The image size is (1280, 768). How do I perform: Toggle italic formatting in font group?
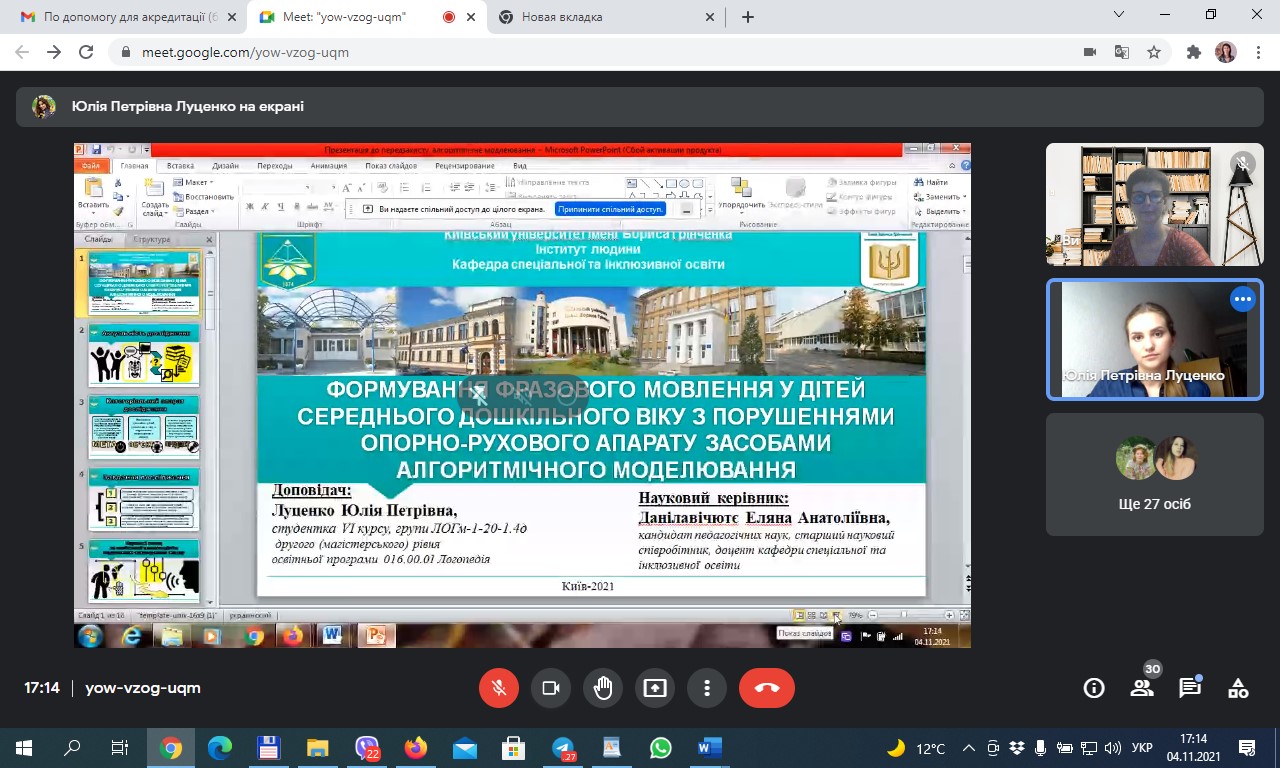[x=264, y=205]
